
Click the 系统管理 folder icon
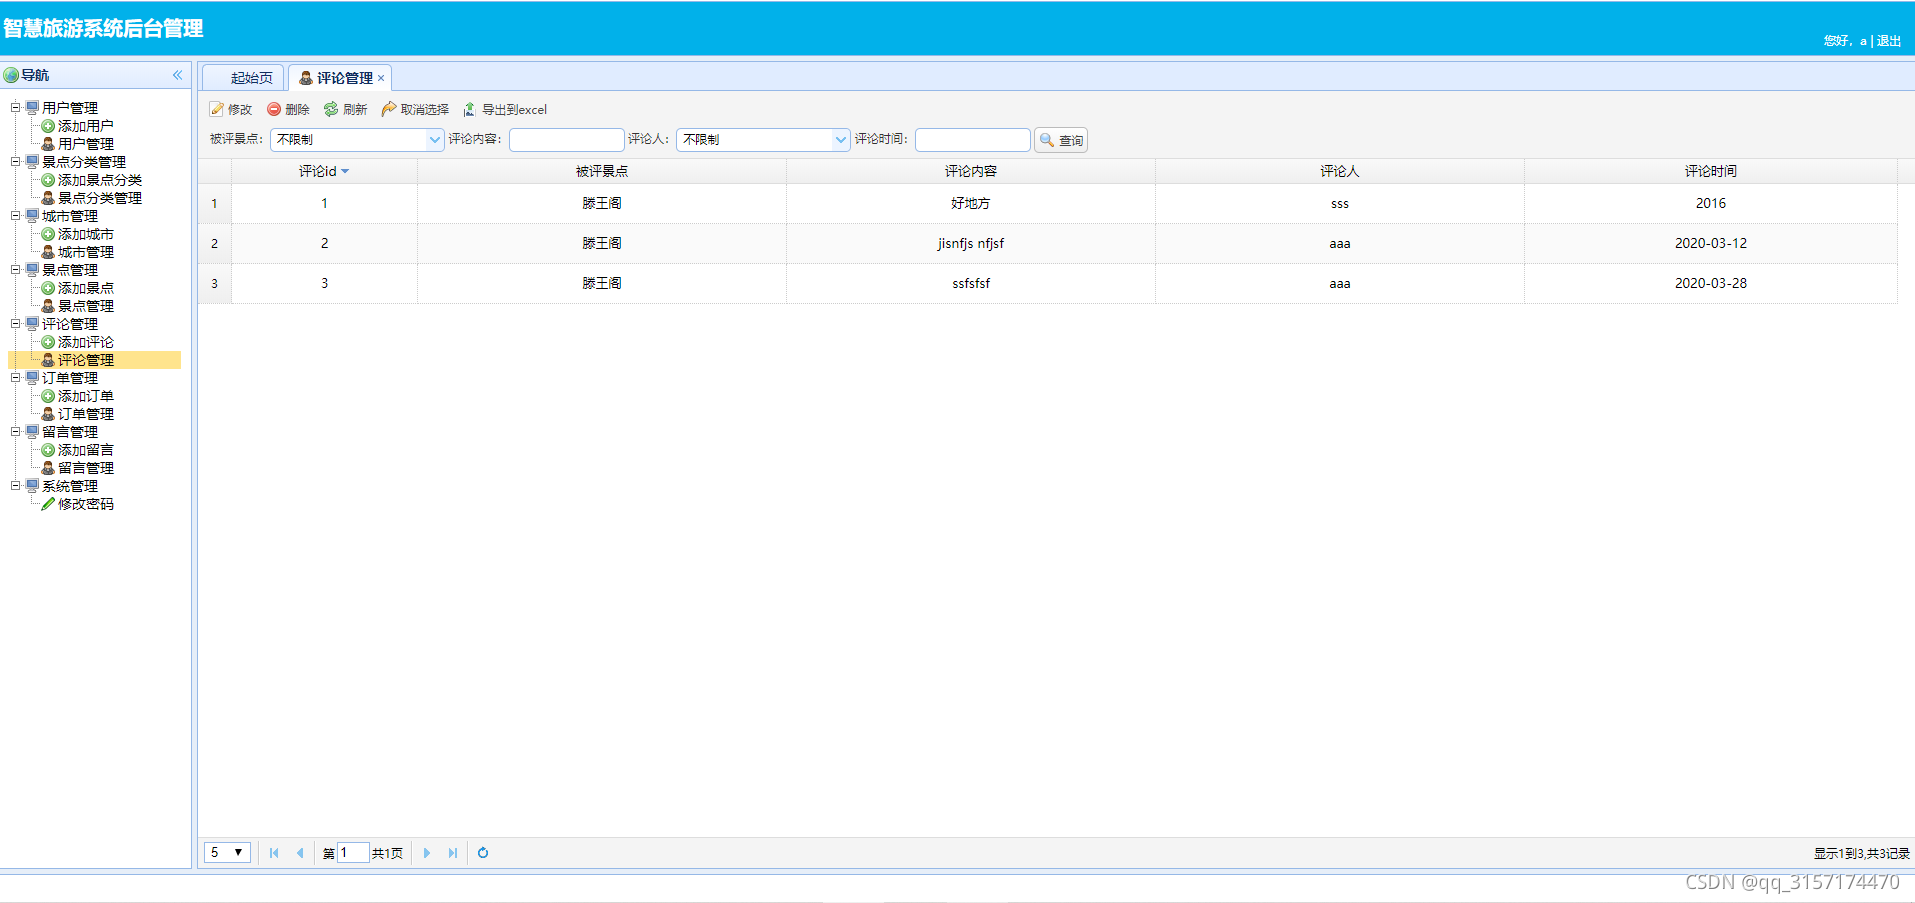(x=32, y=485)
